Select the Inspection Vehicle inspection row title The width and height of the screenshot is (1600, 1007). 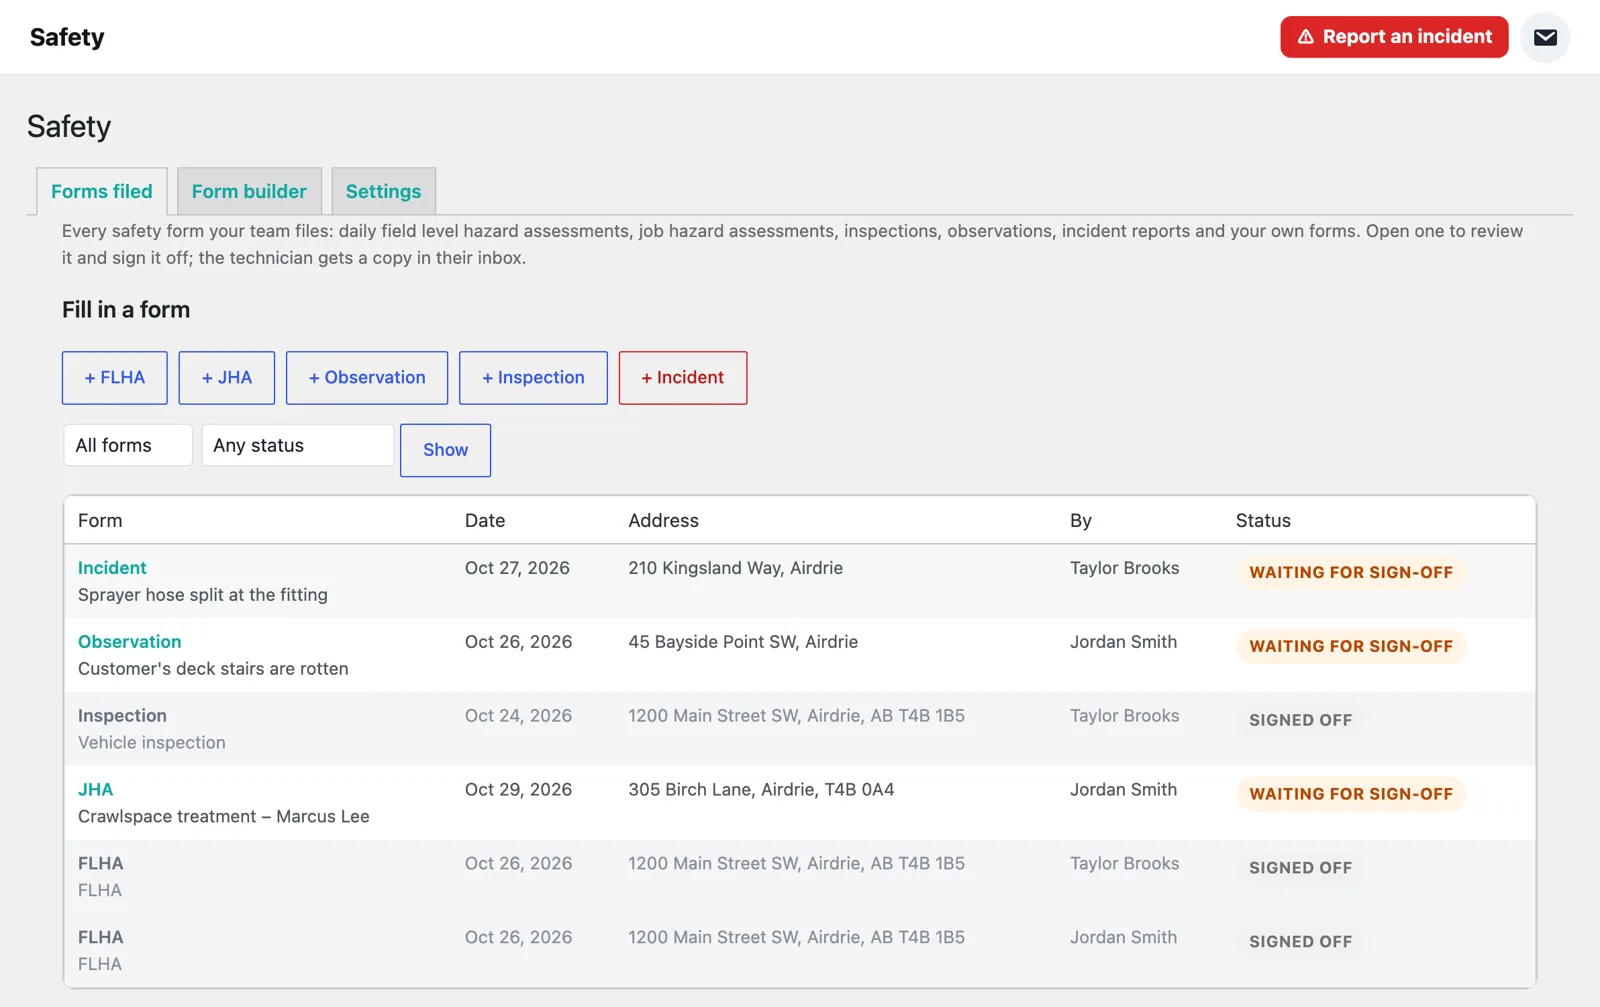[x=122, y=716]
